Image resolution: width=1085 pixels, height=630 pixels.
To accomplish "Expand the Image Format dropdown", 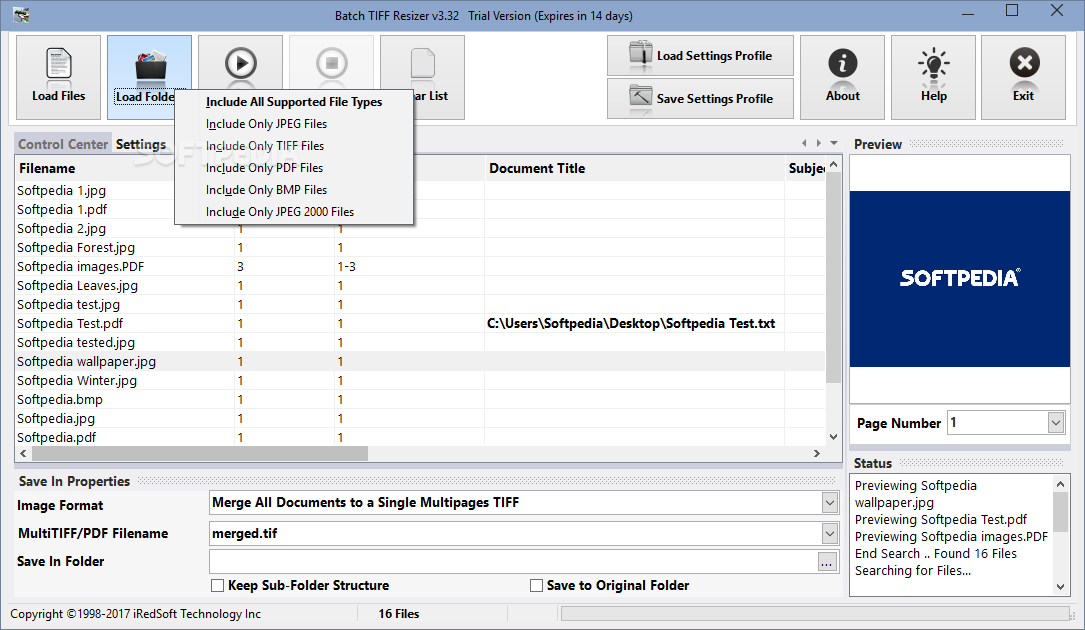I will point(830,503).
